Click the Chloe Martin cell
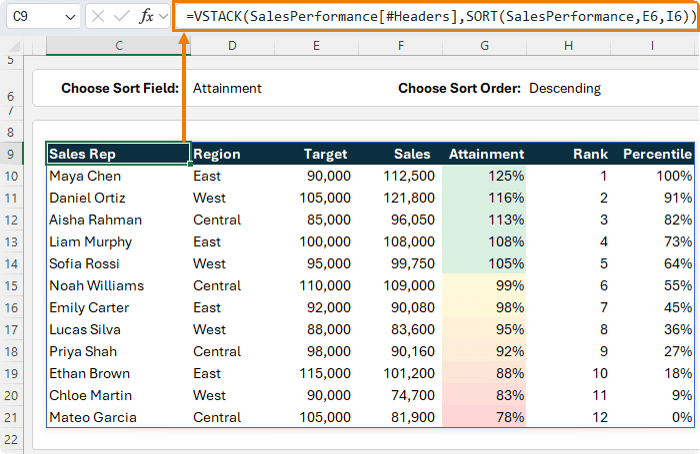Viewport: 700px width, 454px height. [118, 395]
